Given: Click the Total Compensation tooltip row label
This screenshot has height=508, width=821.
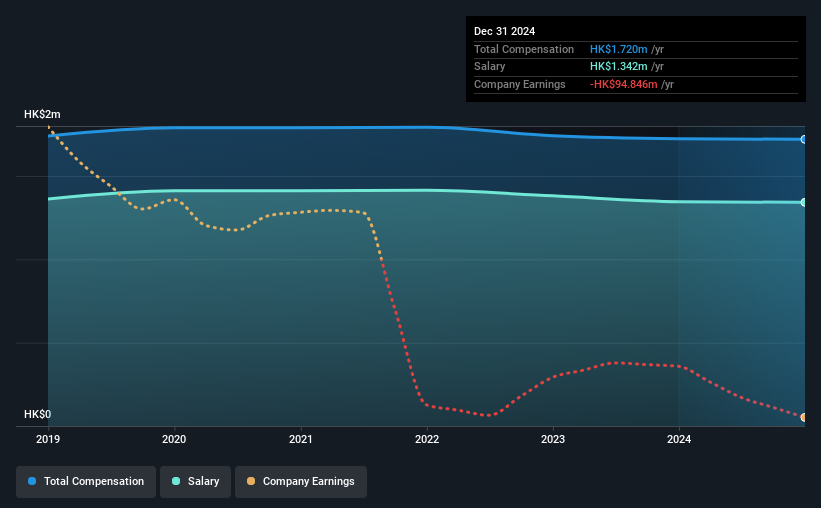Looking at the screenshot, I should click(x=524, y=49).
